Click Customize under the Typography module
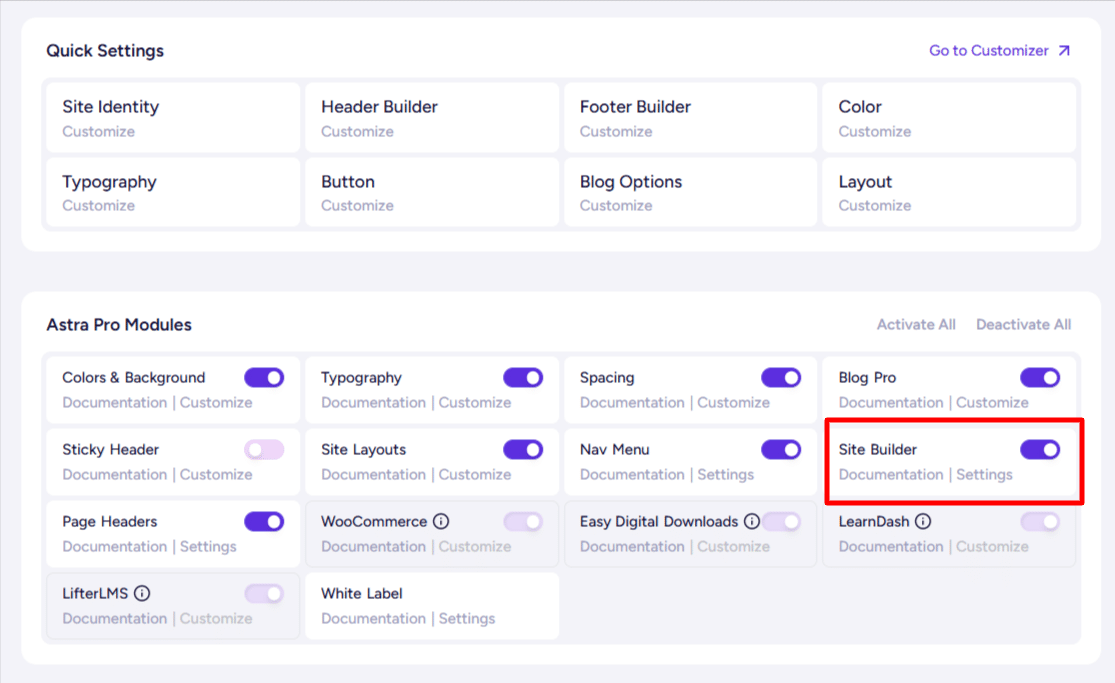 point(475,403)
